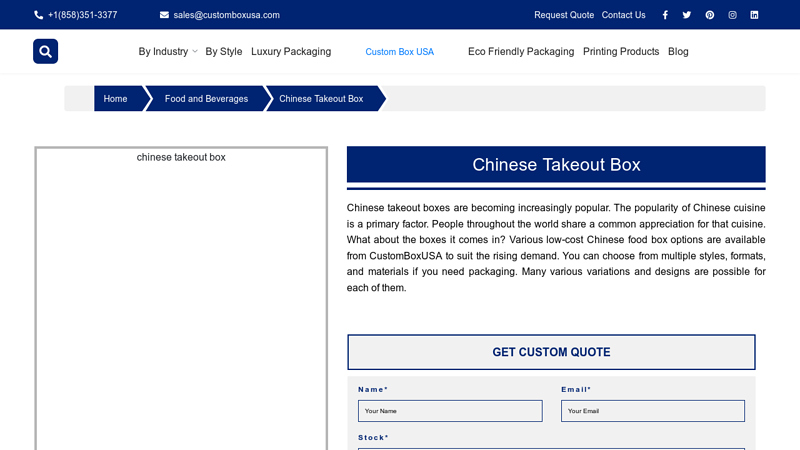Open Eco Friendly Packaging page
800x450 pixels.
pyautogui.click(x=521, y=51)
